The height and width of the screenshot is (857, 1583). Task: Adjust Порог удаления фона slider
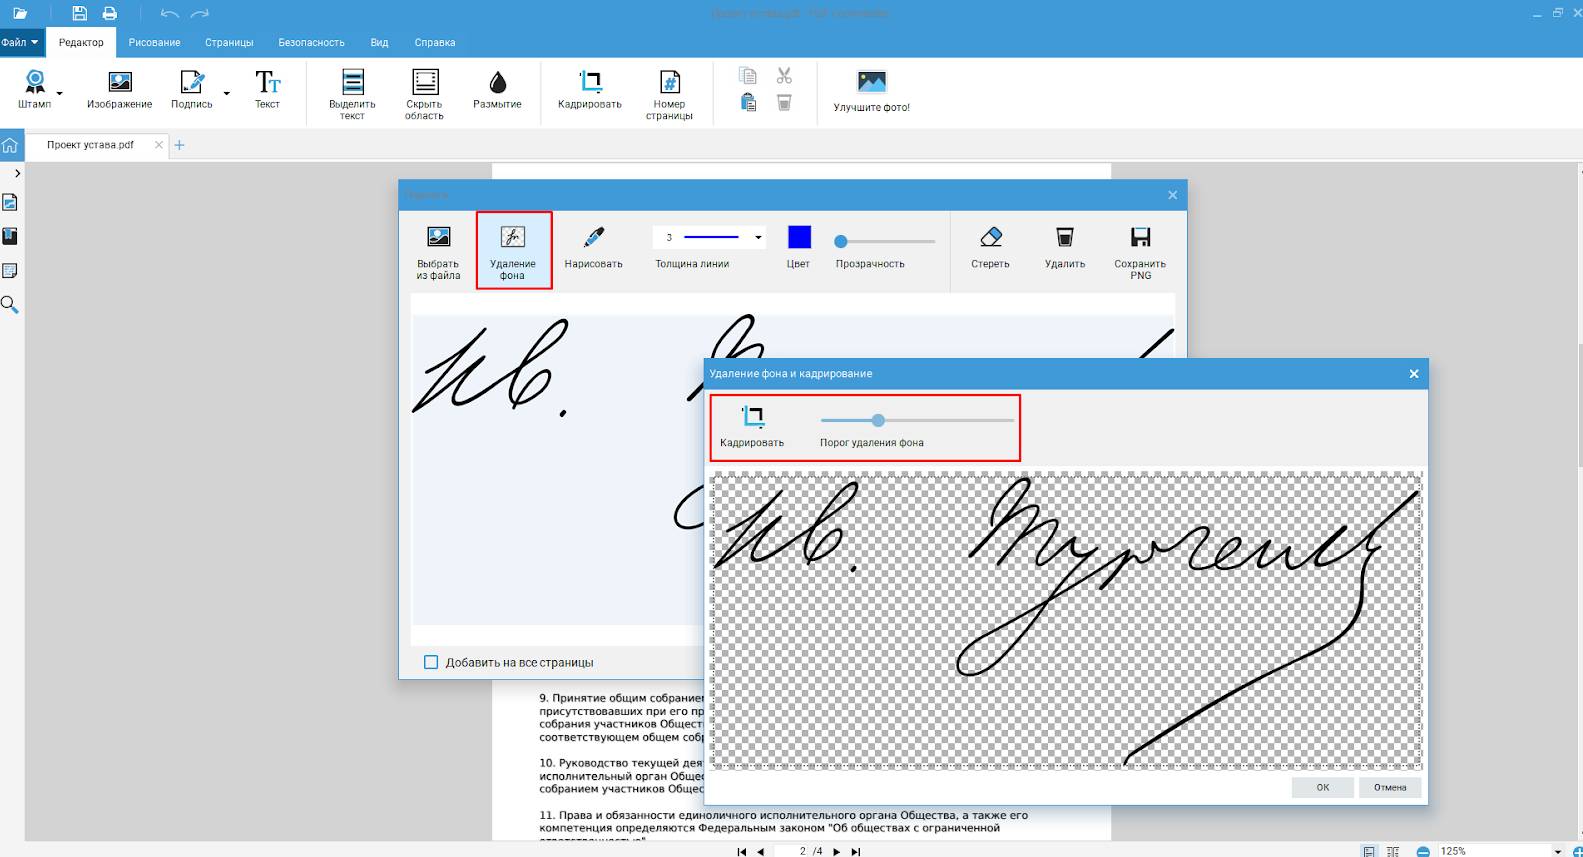point(917,420)
